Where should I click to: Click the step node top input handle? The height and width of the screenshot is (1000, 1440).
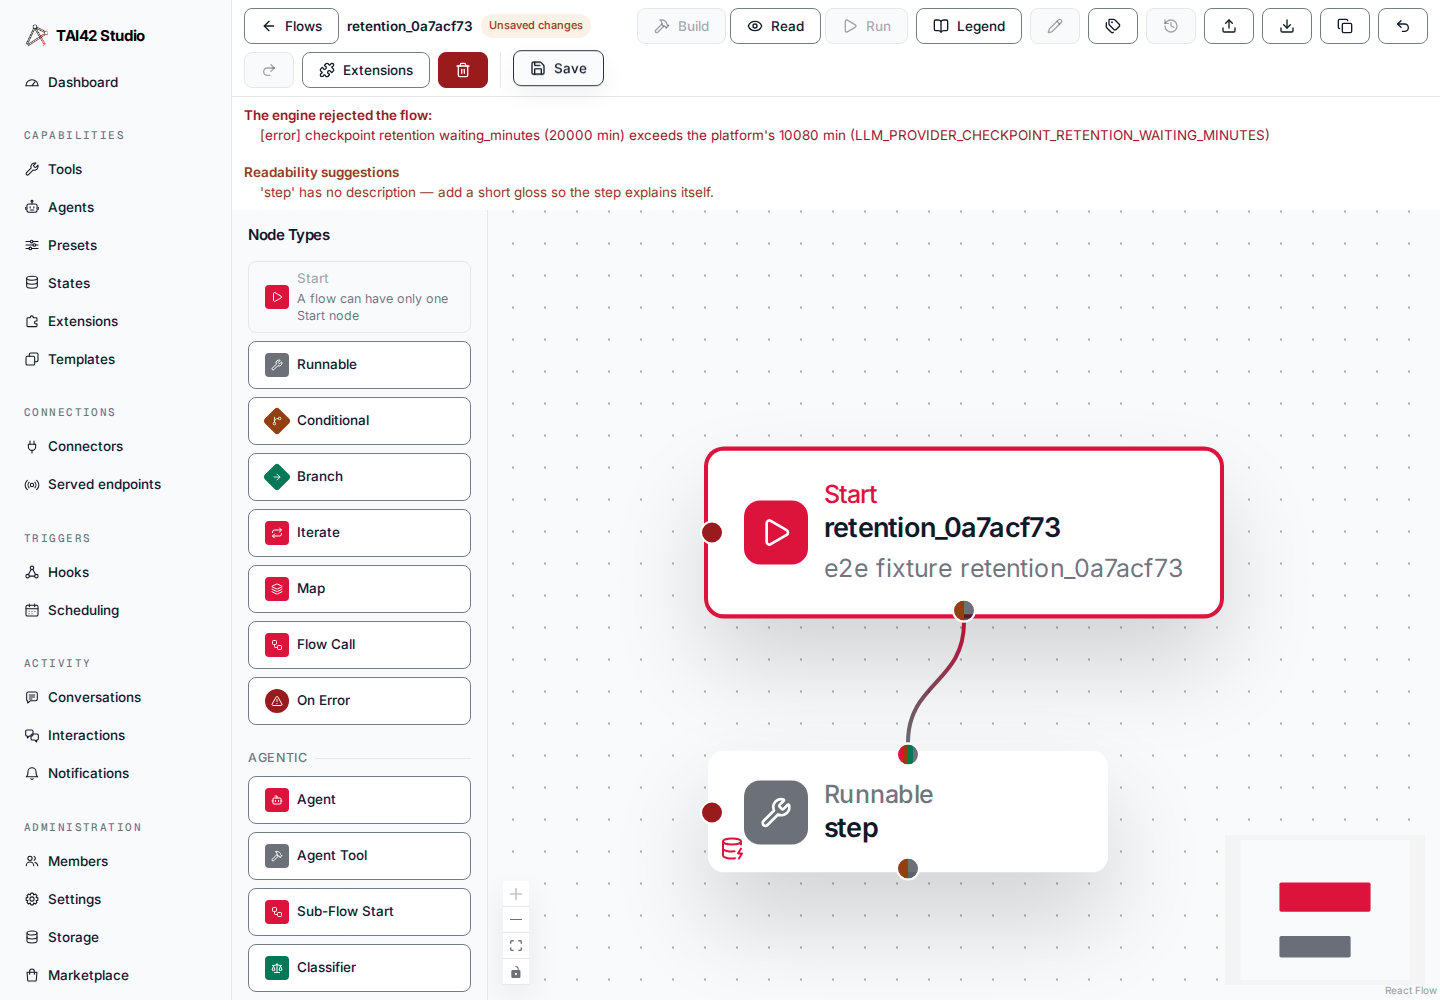coord(908,754)
